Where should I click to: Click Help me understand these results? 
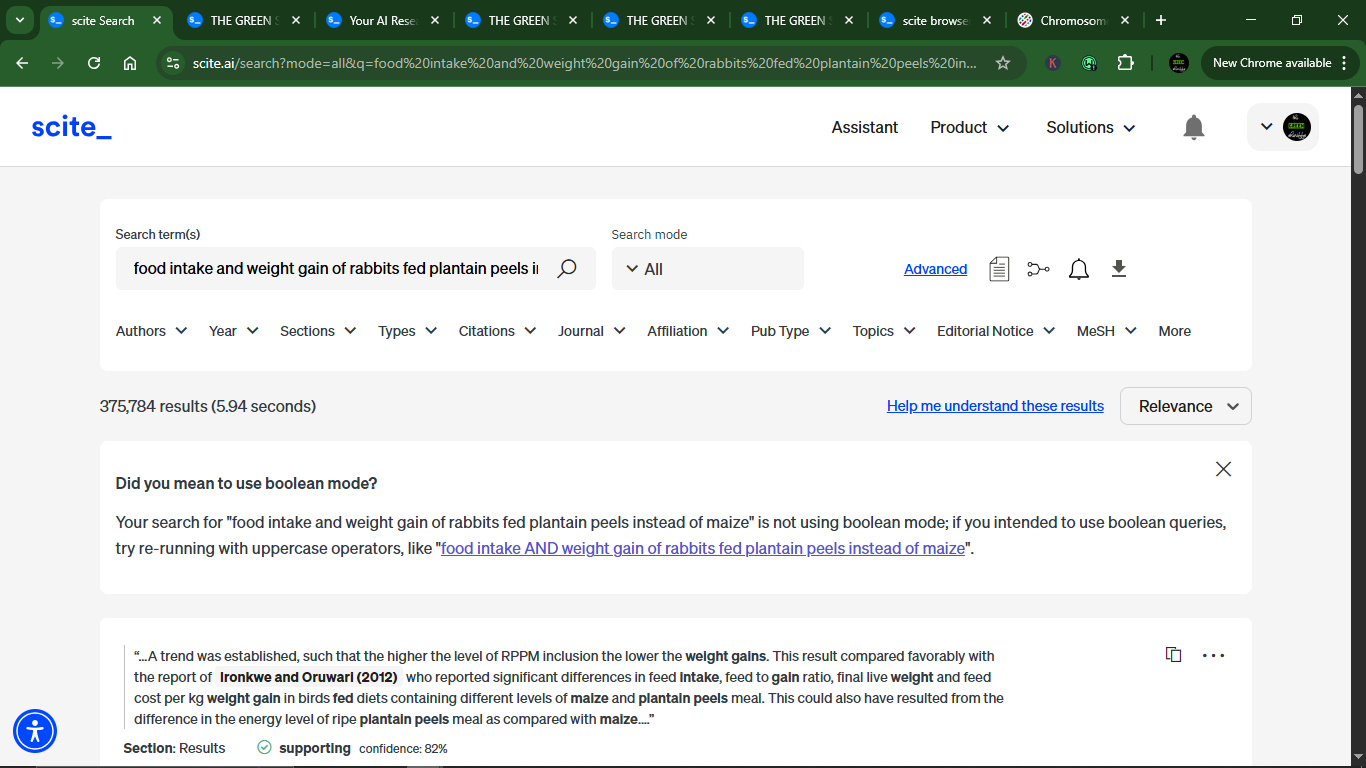point(995,406)
